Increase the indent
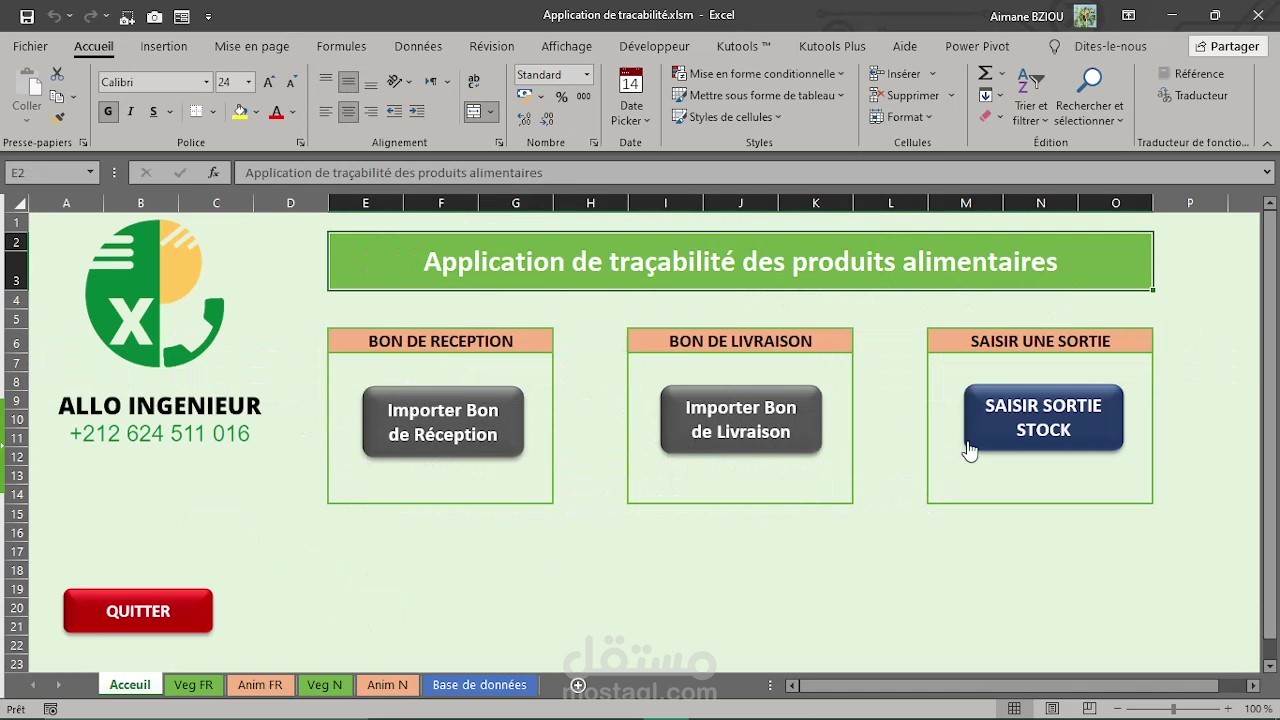Screen dimensions: 1280x720 tap(417, 112)
